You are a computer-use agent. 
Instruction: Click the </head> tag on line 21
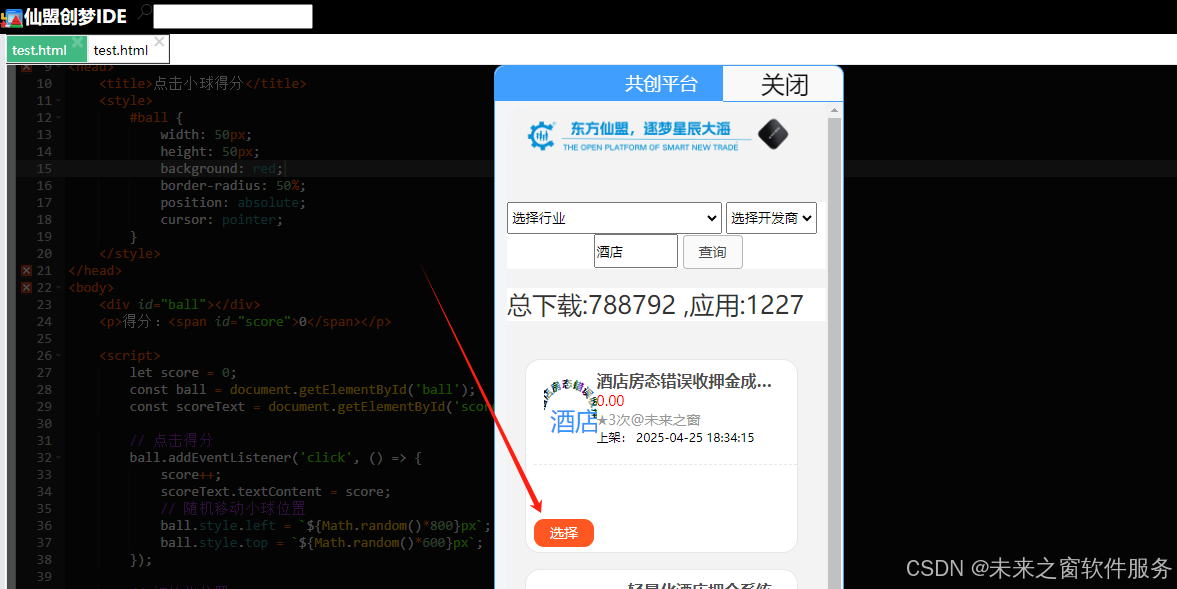point(95,270)
